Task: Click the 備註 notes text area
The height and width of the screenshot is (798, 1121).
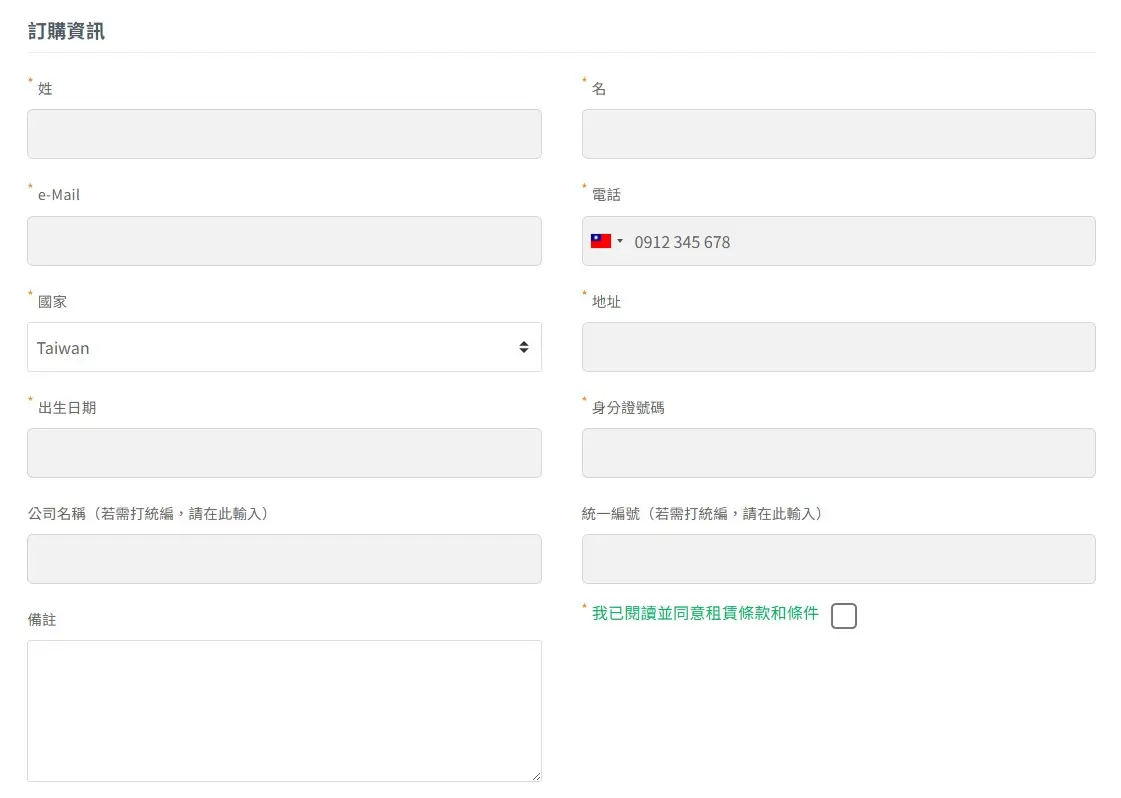Action: coord(284,711)
